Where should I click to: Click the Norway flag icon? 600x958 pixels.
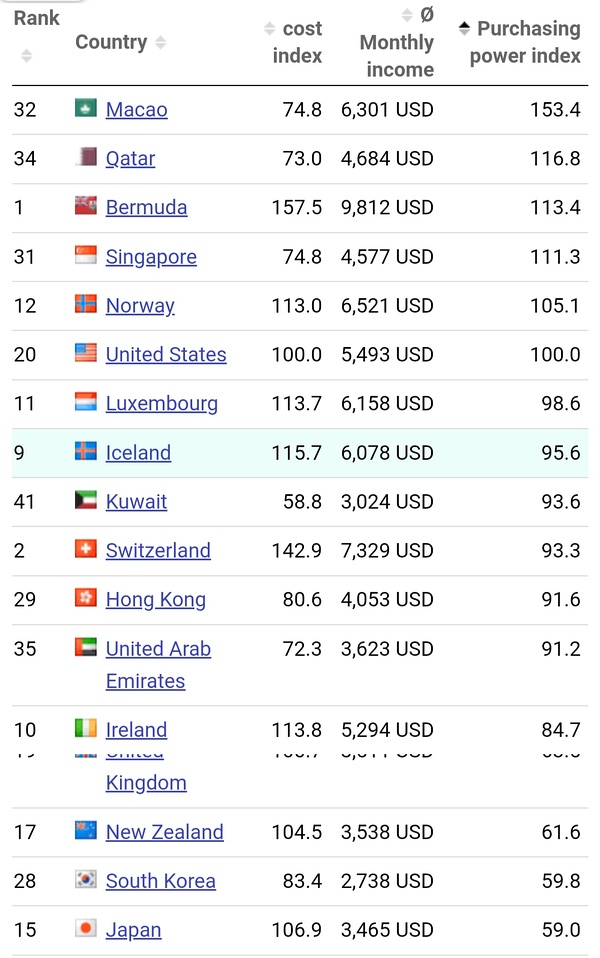(x=86, y=304)
